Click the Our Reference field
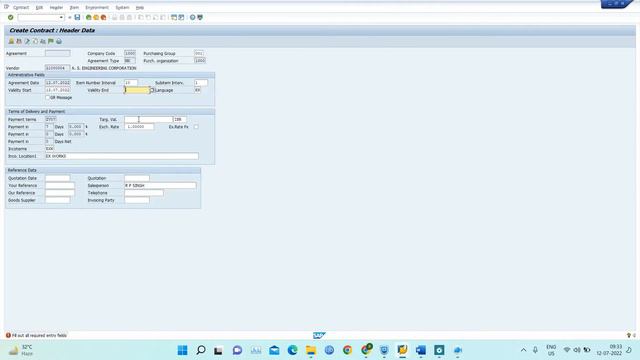This screenshot has width=640, height=360. click(60, 193)
